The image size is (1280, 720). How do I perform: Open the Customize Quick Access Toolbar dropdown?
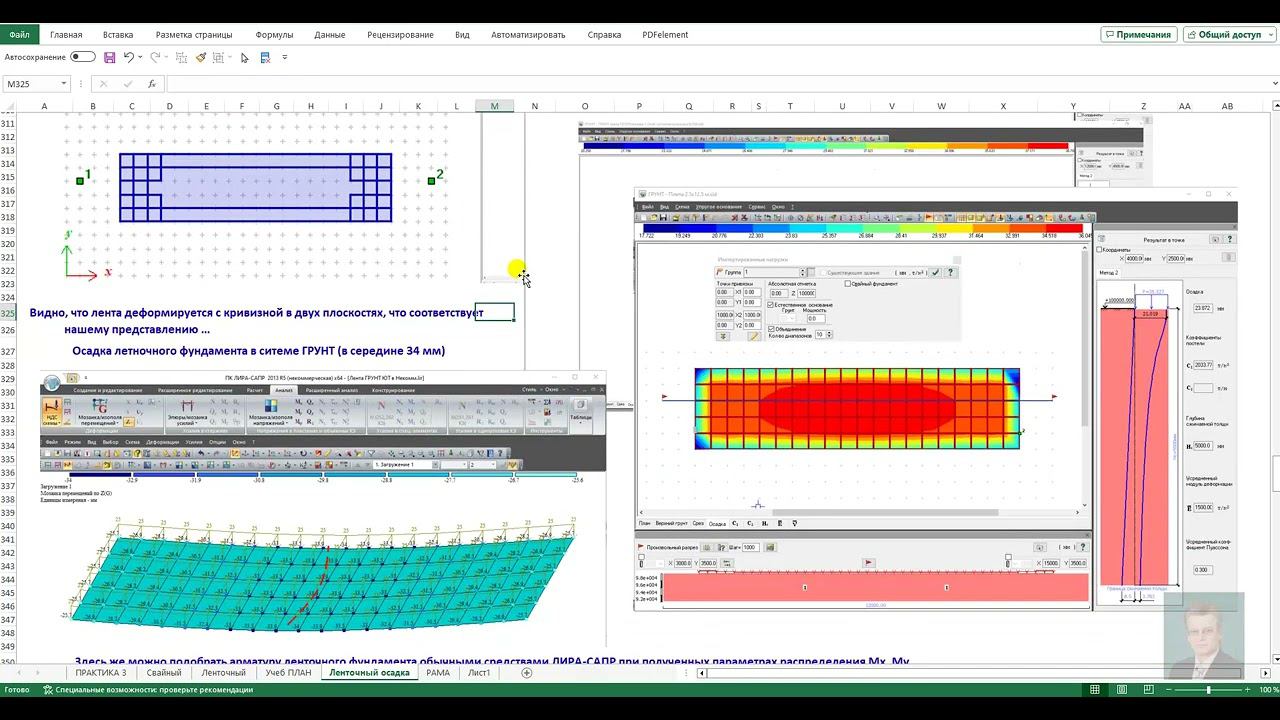tap(285, 58)
